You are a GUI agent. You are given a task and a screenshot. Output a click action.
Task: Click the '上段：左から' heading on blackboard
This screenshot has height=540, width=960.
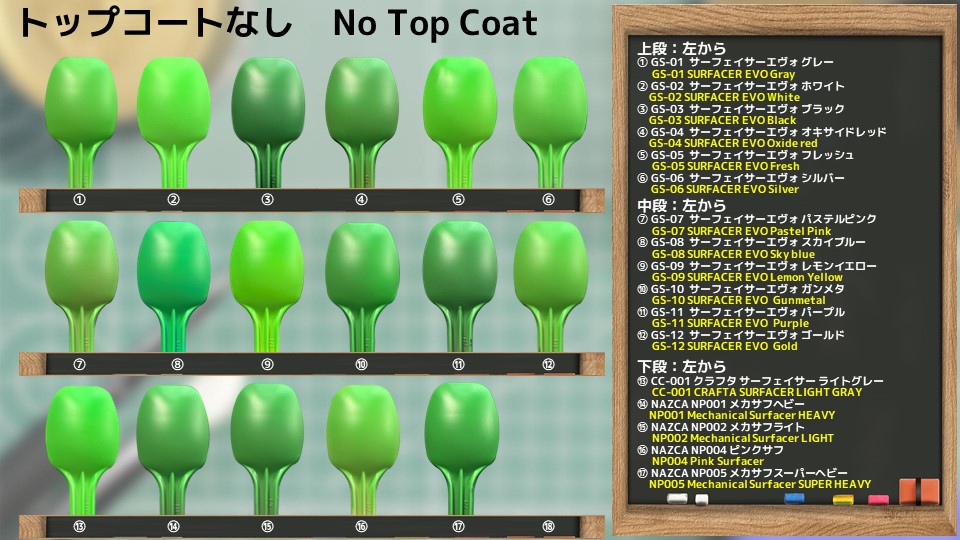[x=681, y=48]
